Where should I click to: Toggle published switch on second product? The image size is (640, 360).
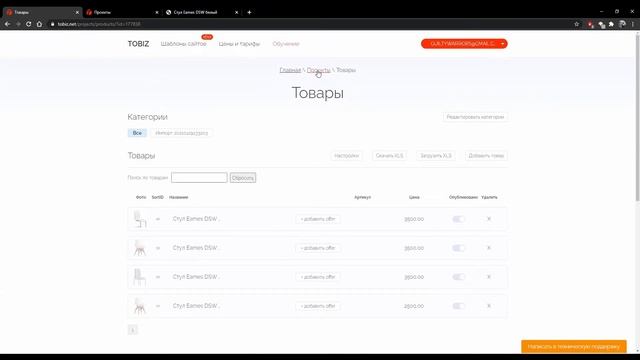pos(458,248)
